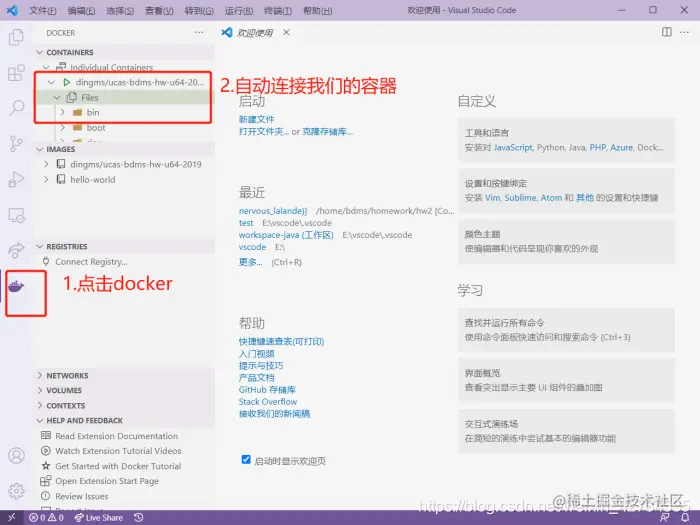Click the feedback icon in status bar
This screenshot has width=700, height=525.
point(665,517)
